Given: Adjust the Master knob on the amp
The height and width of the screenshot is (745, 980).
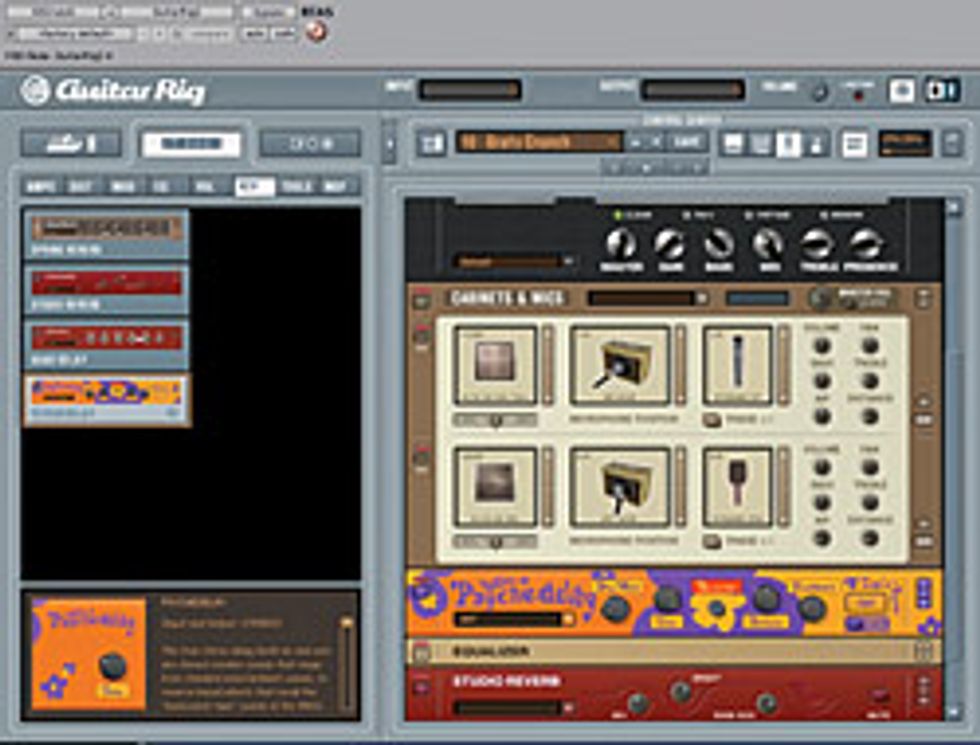Looking at the screenshot, I should (621, 245).
